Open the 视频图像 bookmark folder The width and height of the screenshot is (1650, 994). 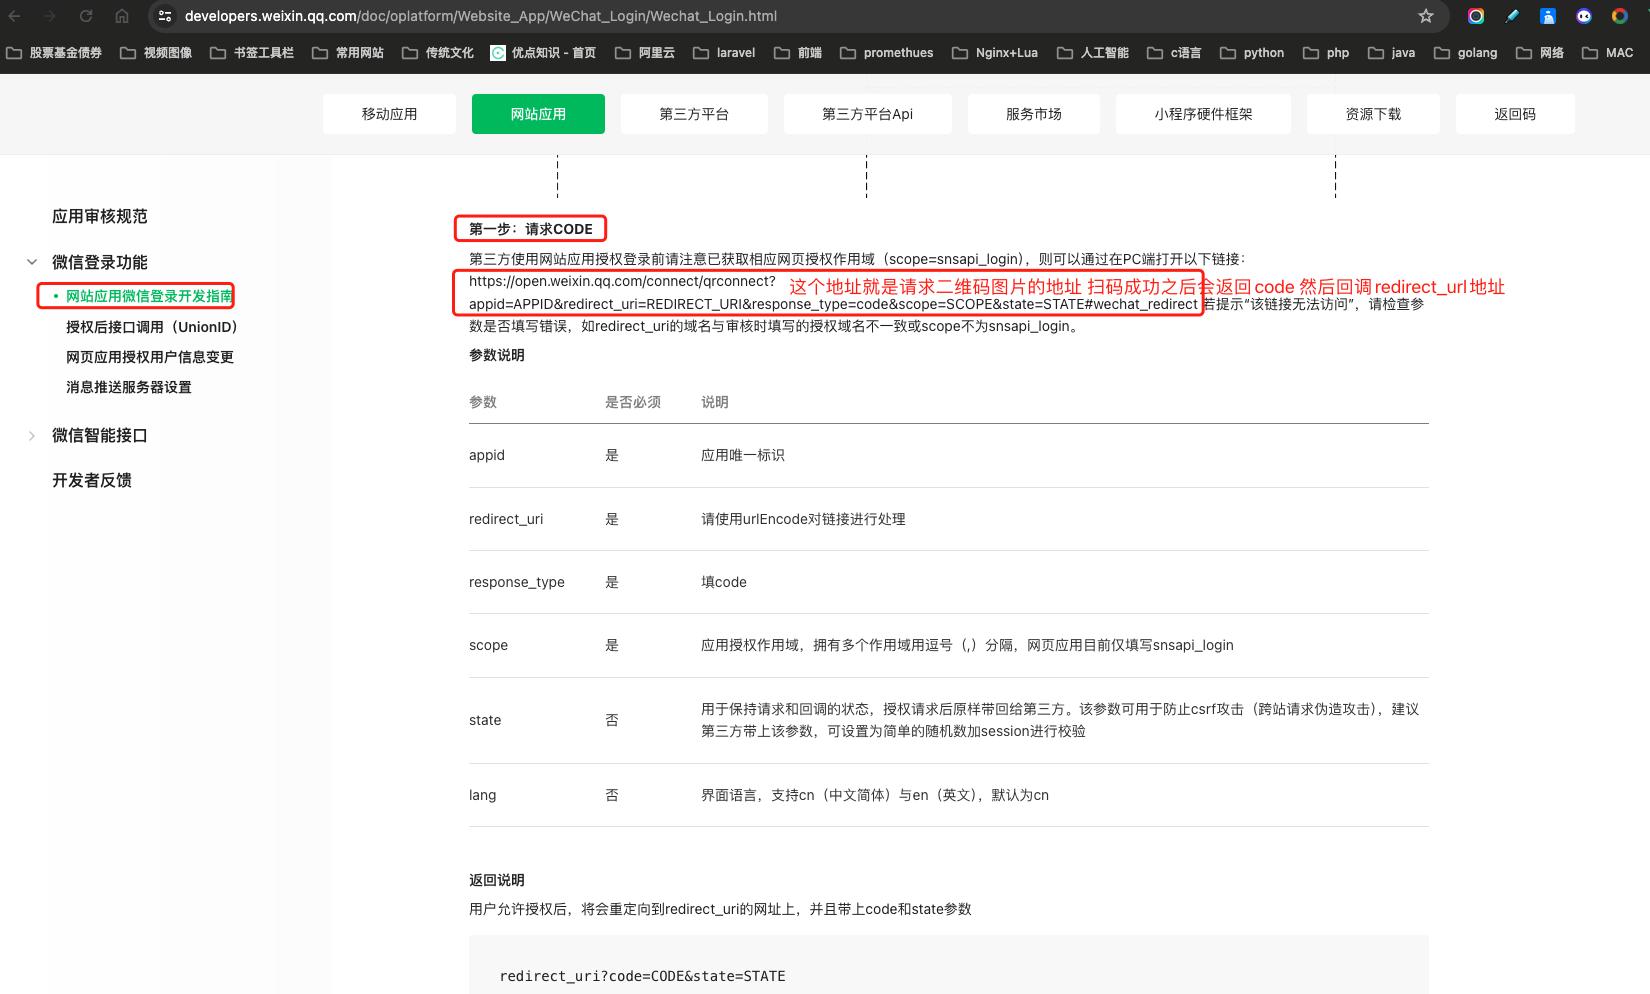pos(156,53)
